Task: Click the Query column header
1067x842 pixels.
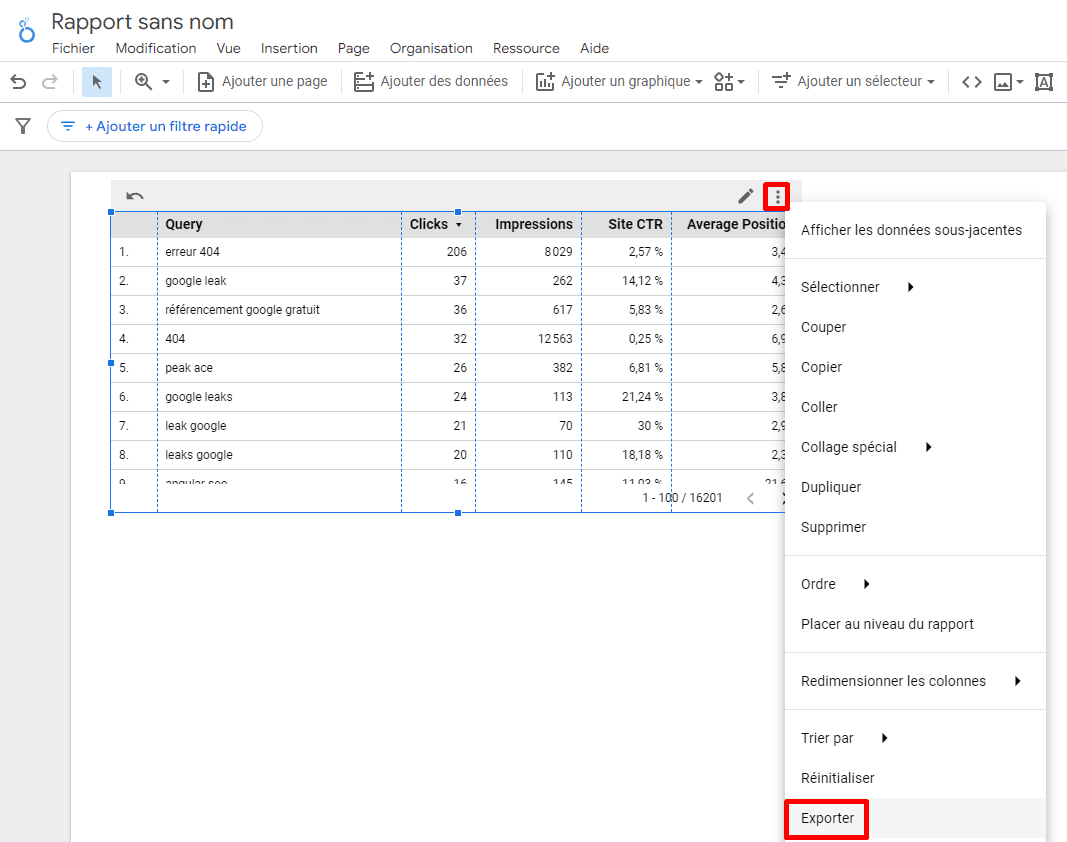Action: pyautogui.click(x=184, y=225)
